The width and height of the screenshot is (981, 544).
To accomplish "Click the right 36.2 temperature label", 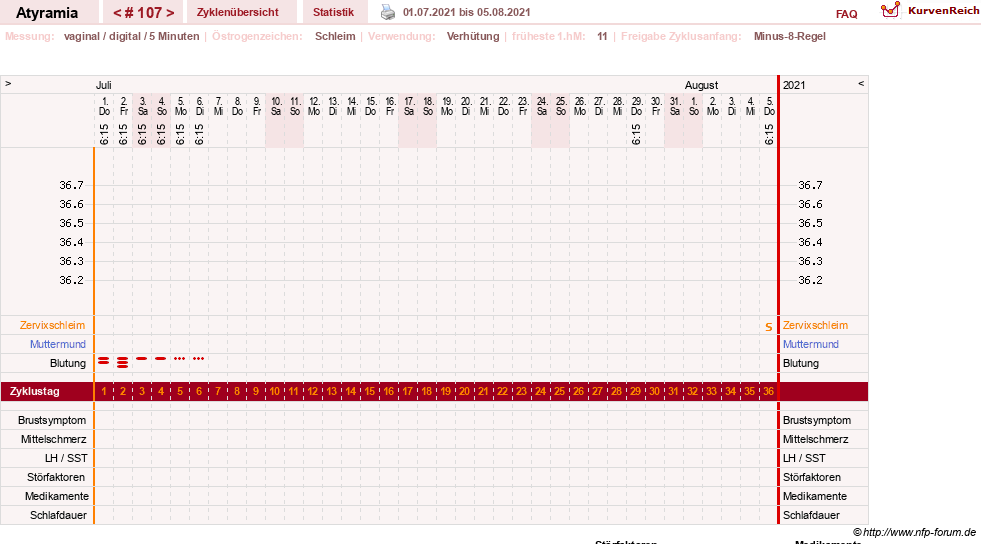I will pos(810,280).
